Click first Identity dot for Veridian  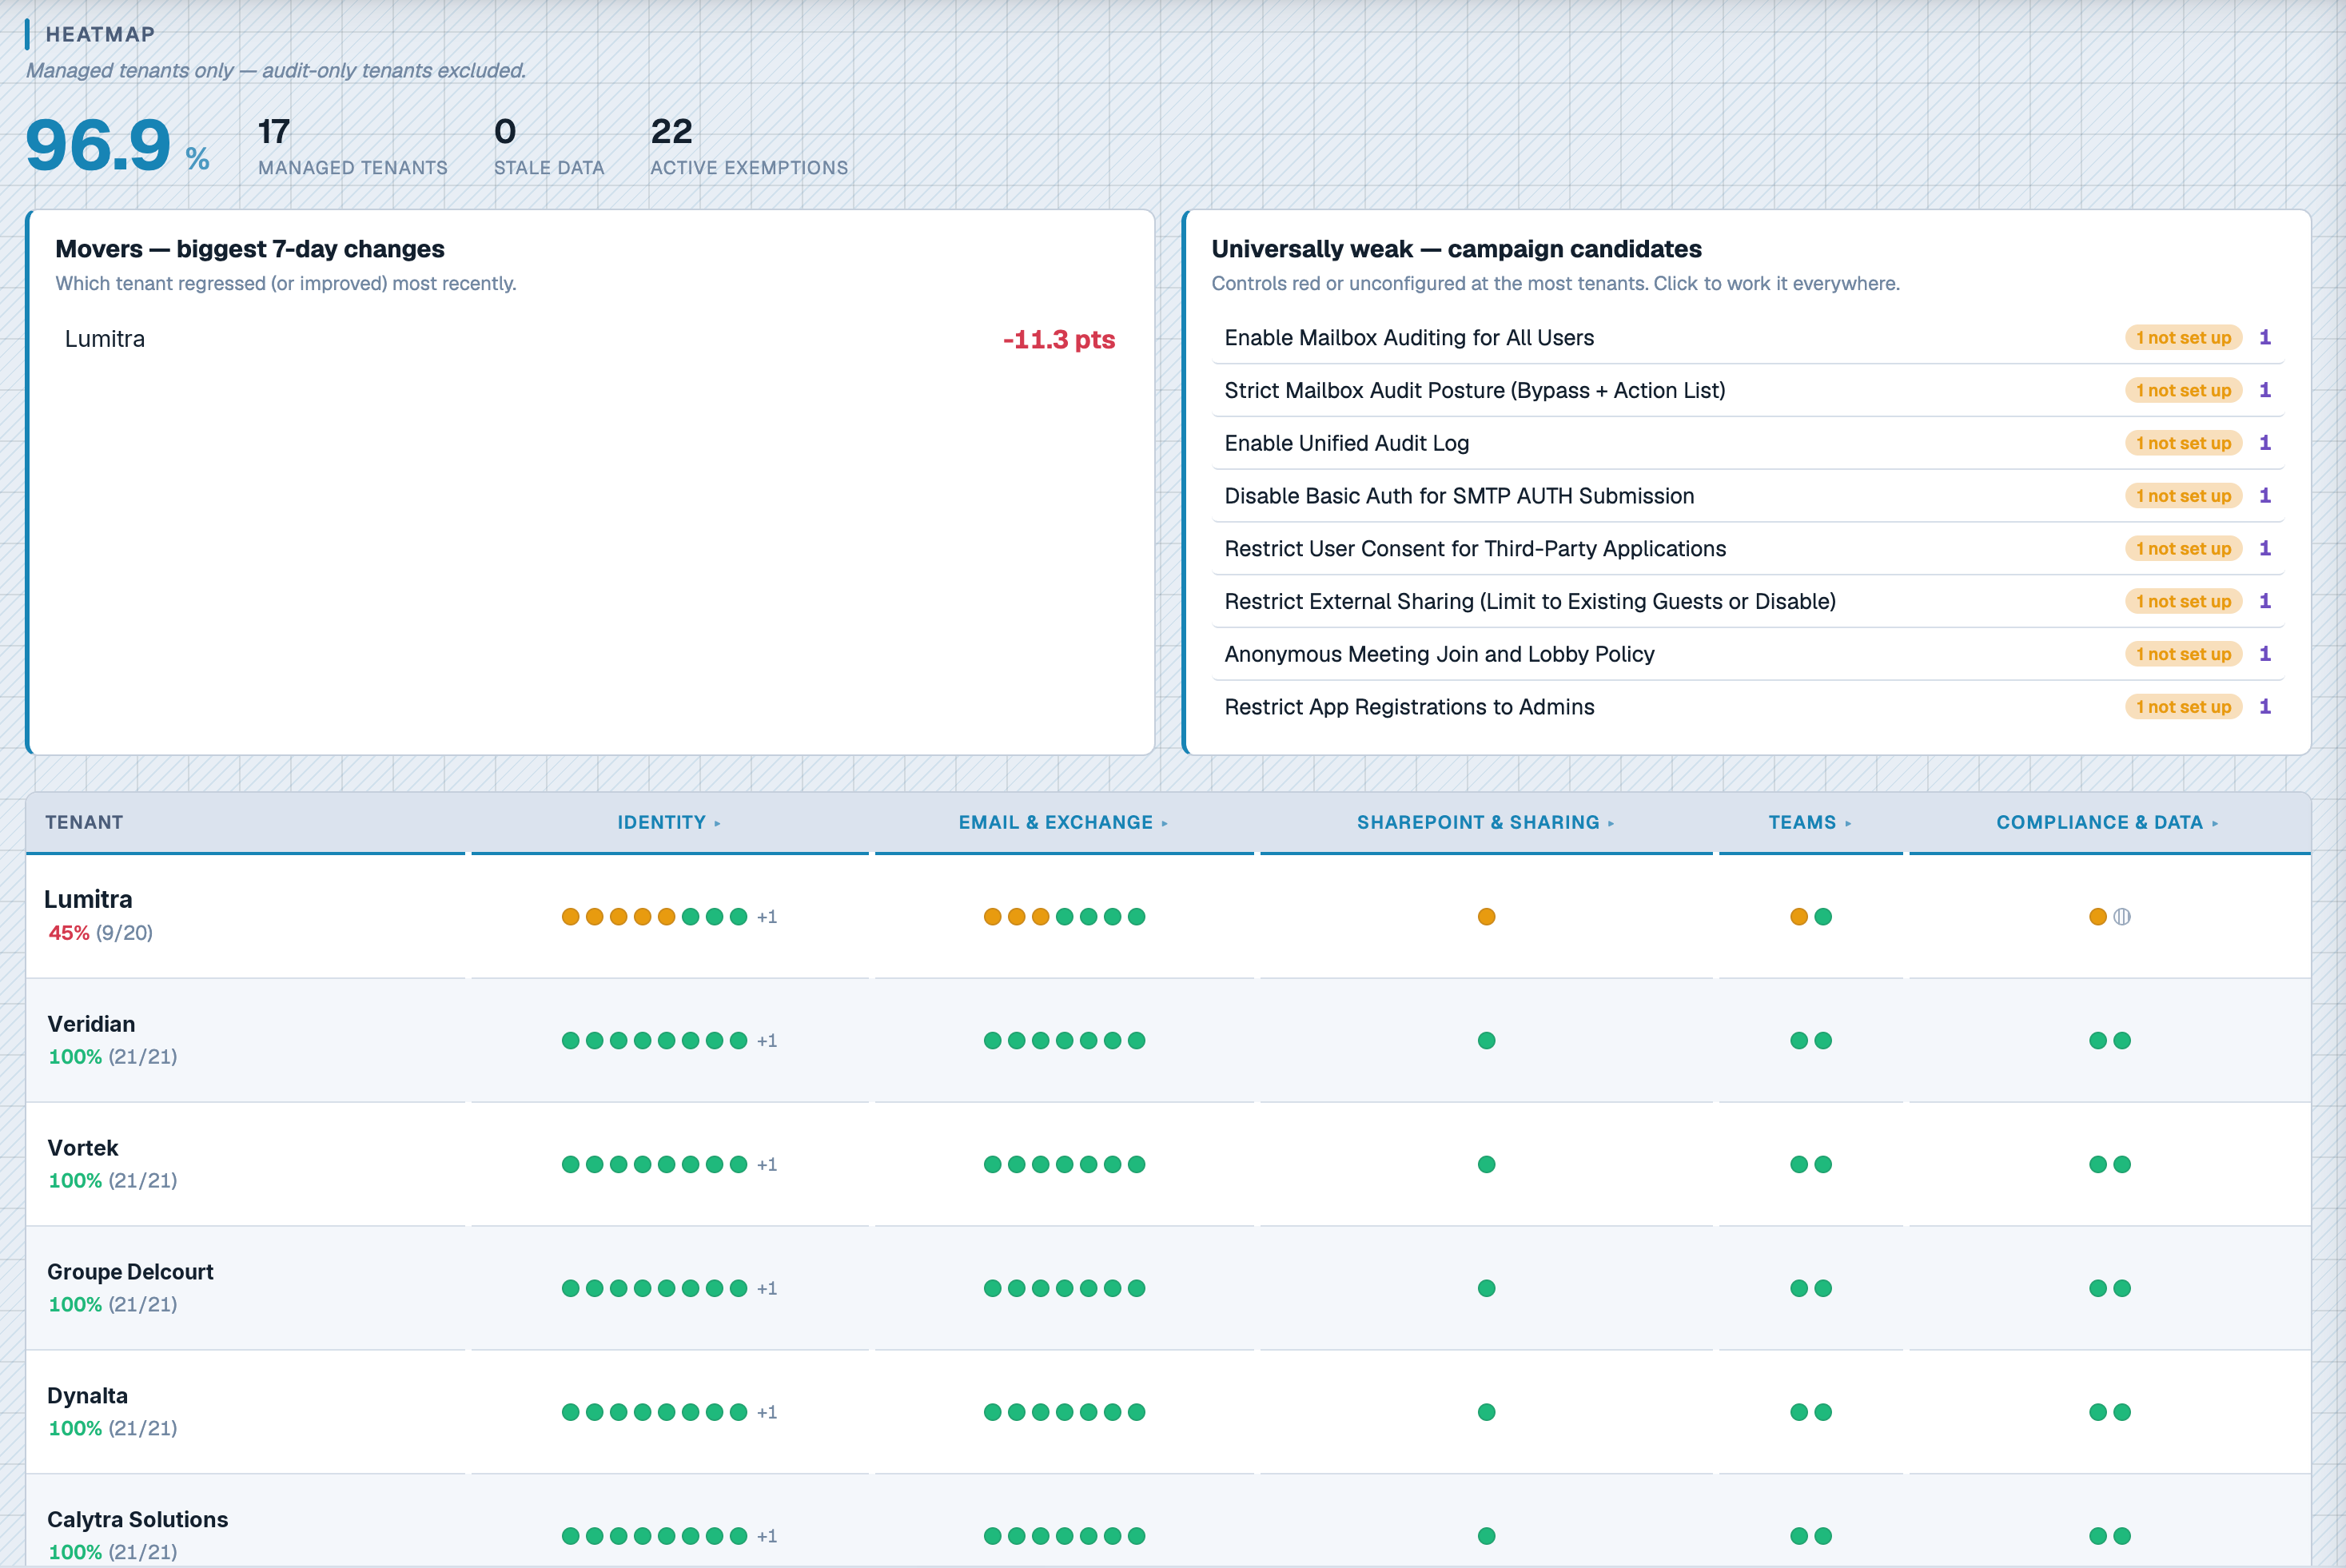point(570,1041)
